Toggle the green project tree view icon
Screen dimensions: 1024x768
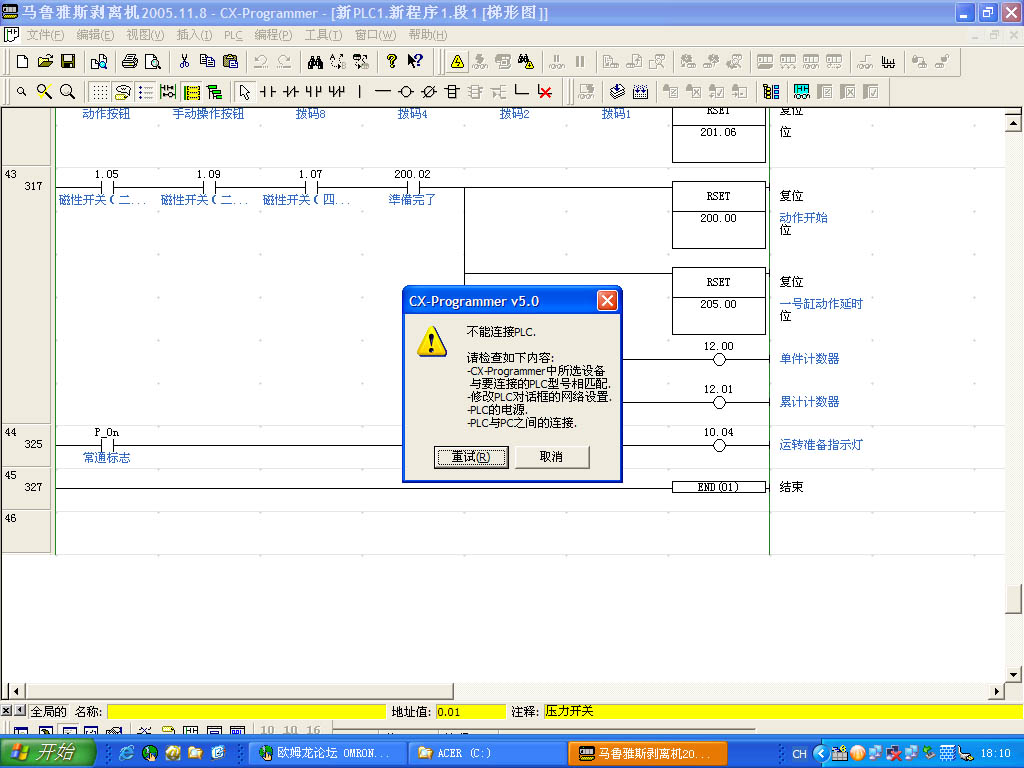click(214, 91)
